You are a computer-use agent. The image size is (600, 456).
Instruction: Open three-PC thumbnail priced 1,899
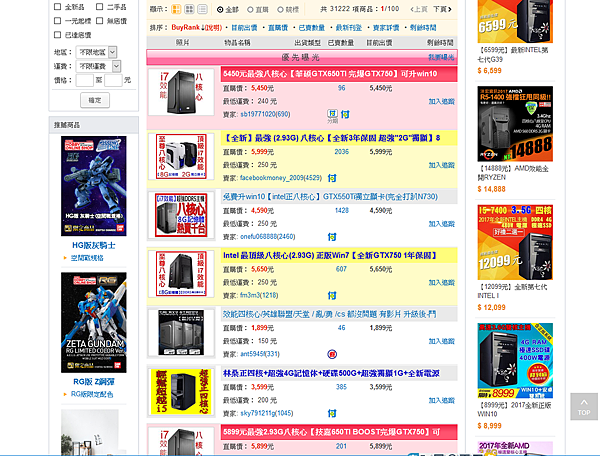tap(181, 332)
